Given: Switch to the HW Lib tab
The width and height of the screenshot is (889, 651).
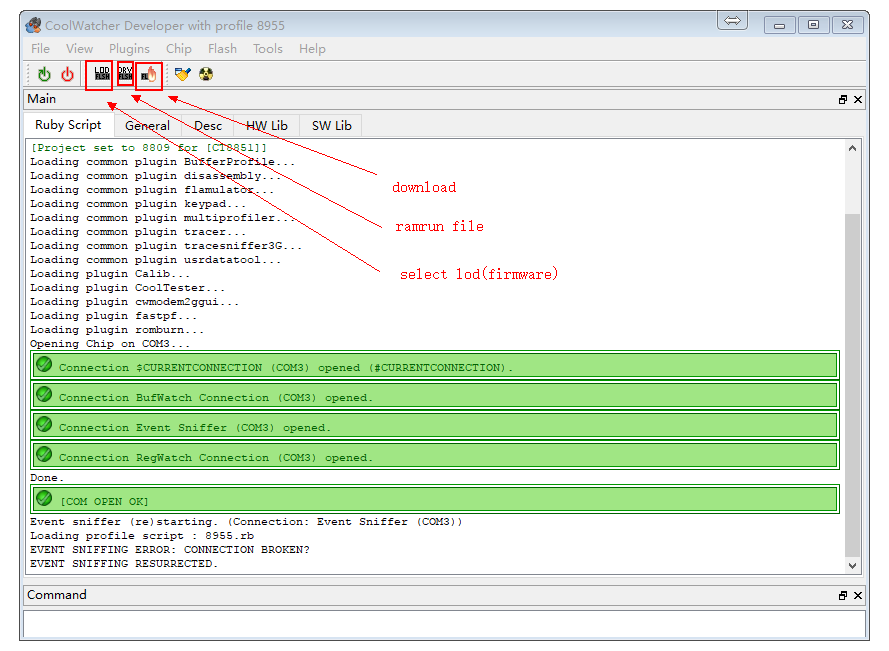Looking at the screenshot, I should tap(266, 126).
